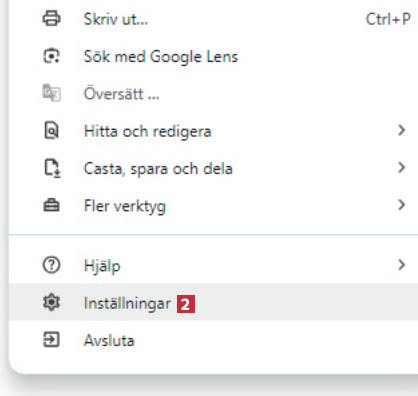Screen dimensions: 418x396
Task: Click the question mark help icon
Action: click(x=51, y=265)
